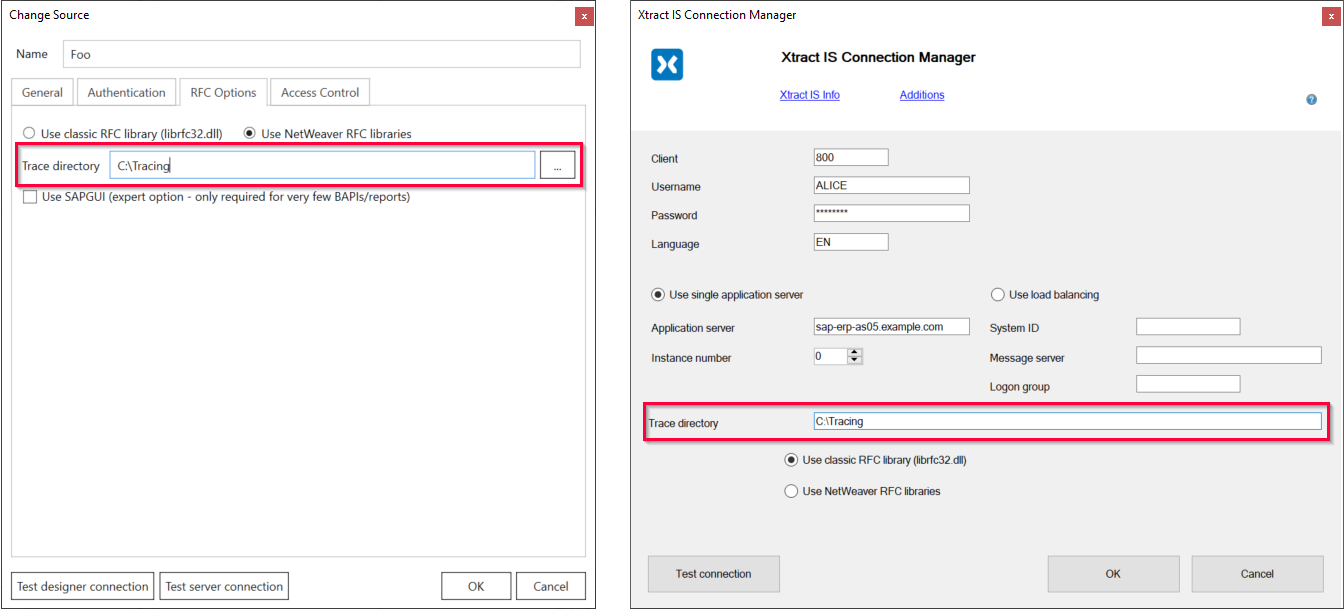Choose Use NetWeaver RFC libraries in Connection Manager
Viewport: 1344px width, 609px height.
[x=790, y=491]
